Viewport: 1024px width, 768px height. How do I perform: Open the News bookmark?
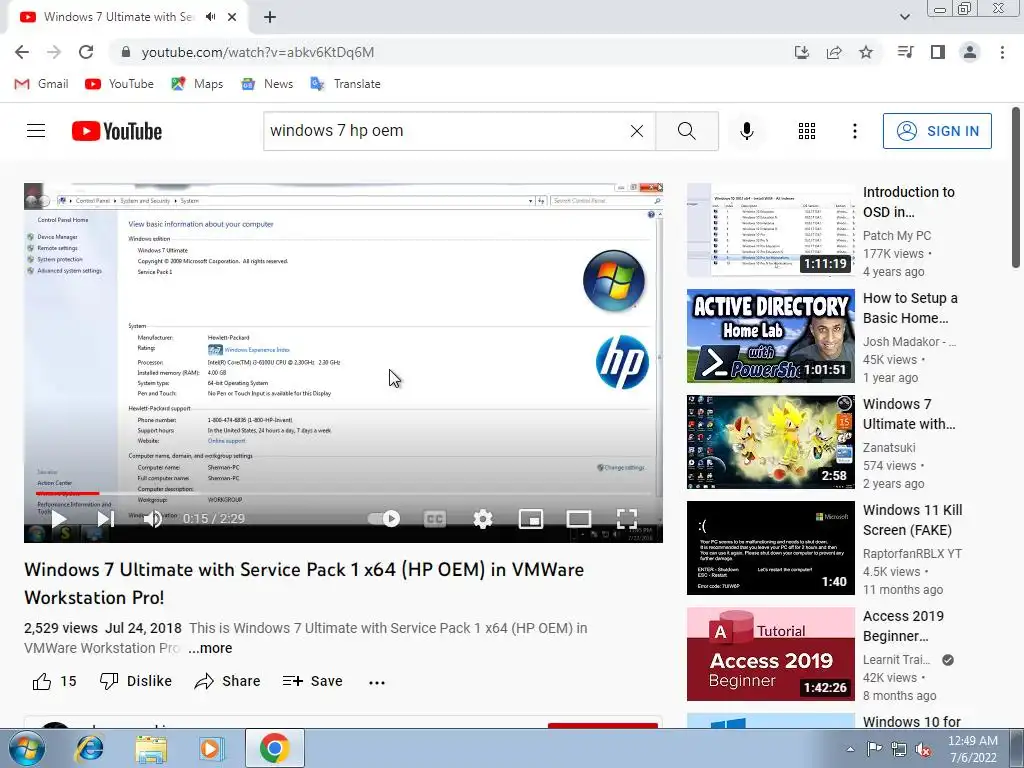(x=267, y=84)
